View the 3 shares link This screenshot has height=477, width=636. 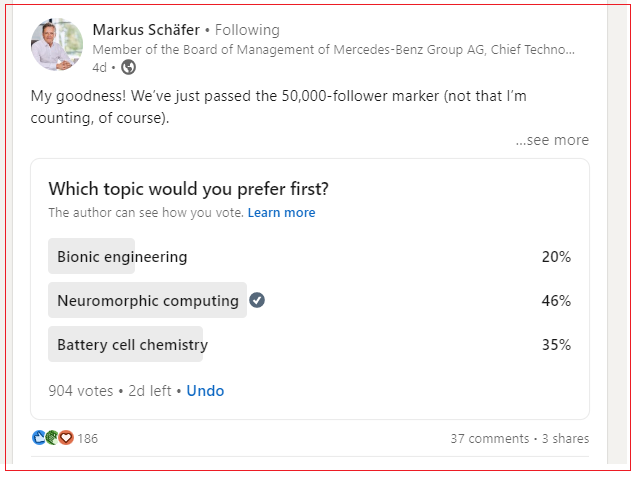coord(566,439)
